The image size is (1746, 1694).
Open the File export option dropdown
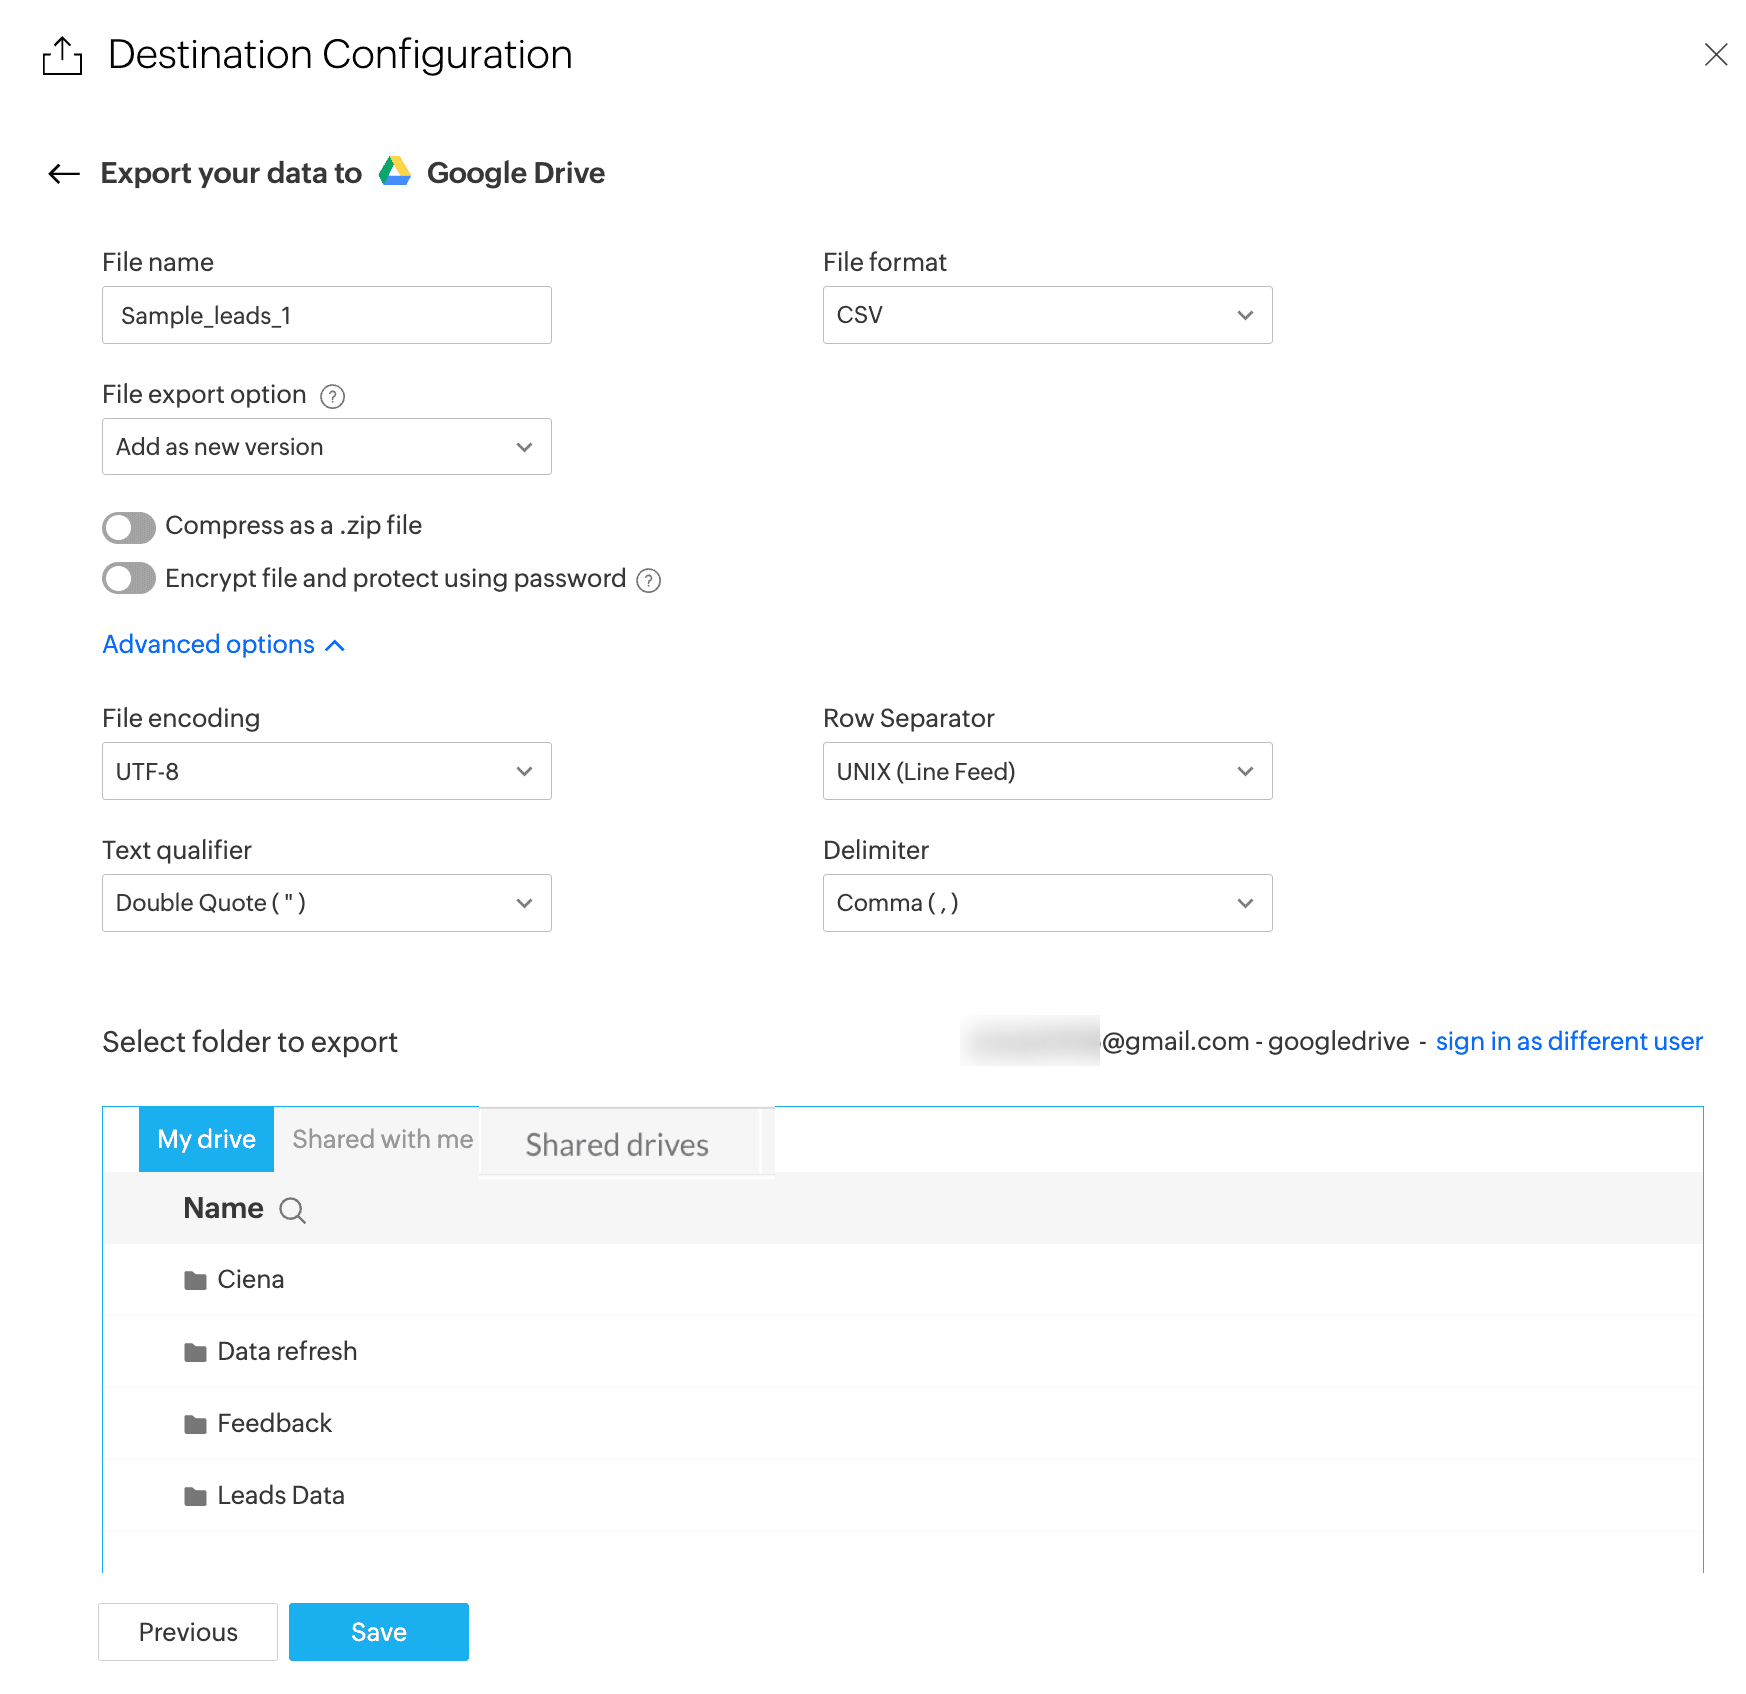pos(326,447)
